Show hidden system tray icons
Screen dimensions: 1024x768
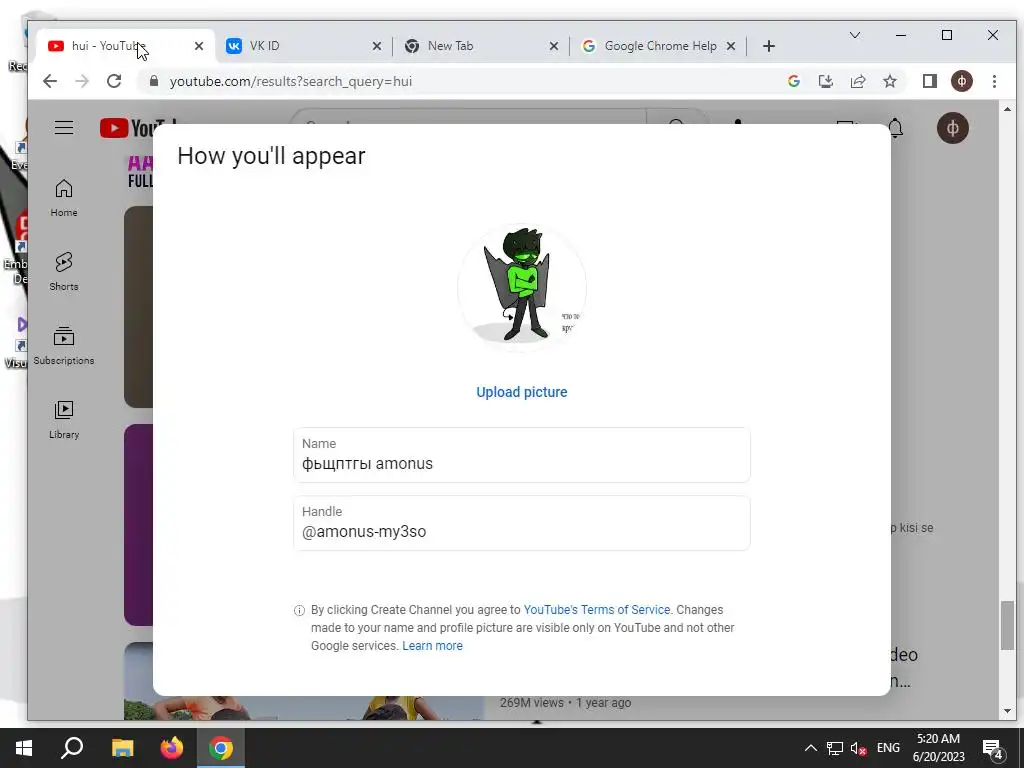[x=810, y=748]
